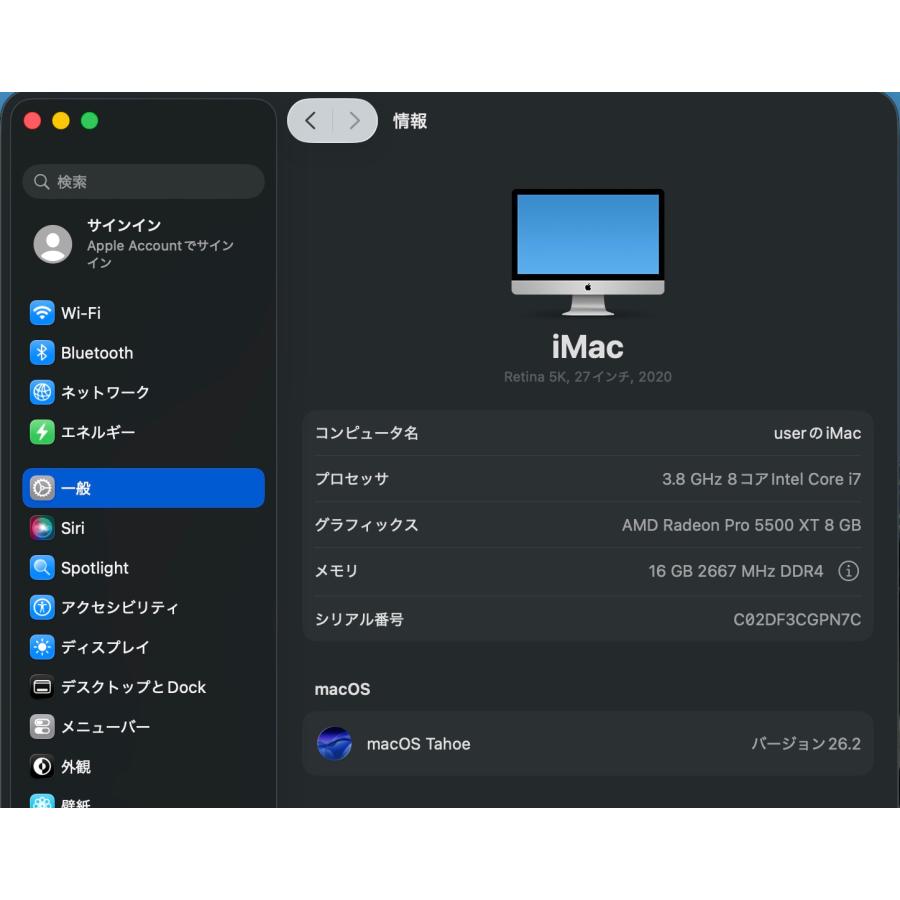Image resolution: width=900 pixels, height=900 pixels.
Task: Select the ネットワーク globe icon
Action: tap(42, 392)
